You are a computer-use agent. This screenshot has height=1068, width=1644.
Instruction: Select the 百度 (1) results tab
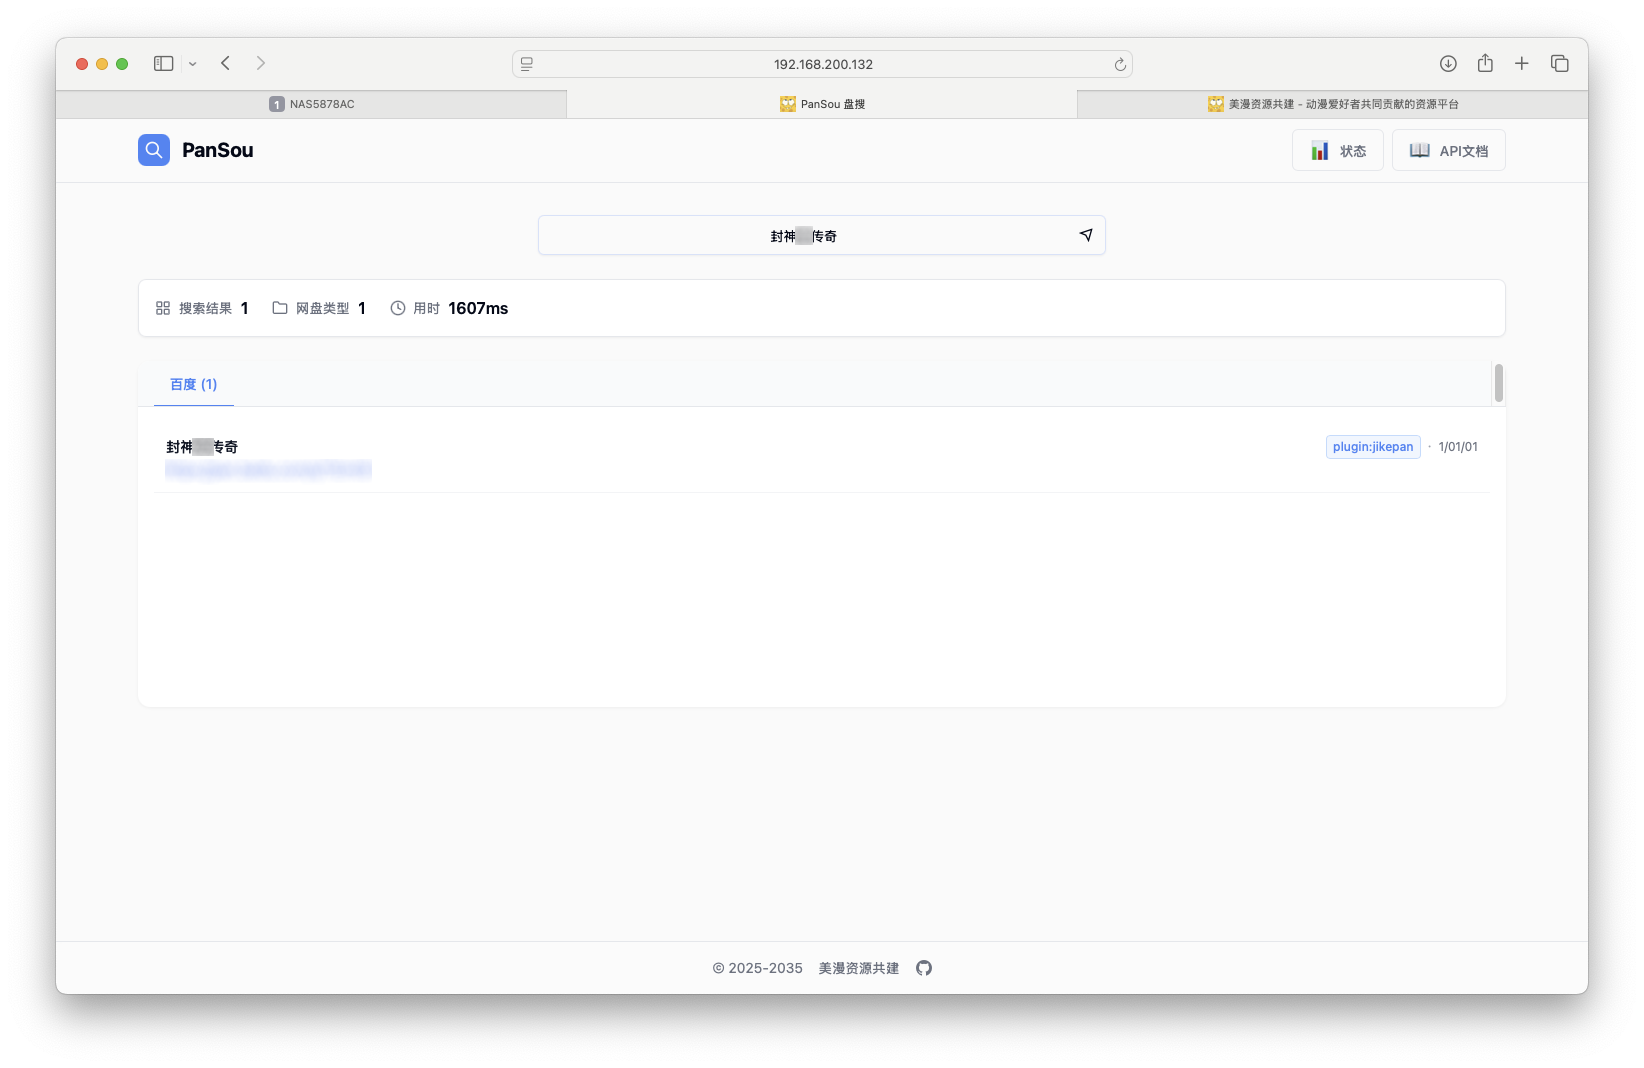point(193,384)
